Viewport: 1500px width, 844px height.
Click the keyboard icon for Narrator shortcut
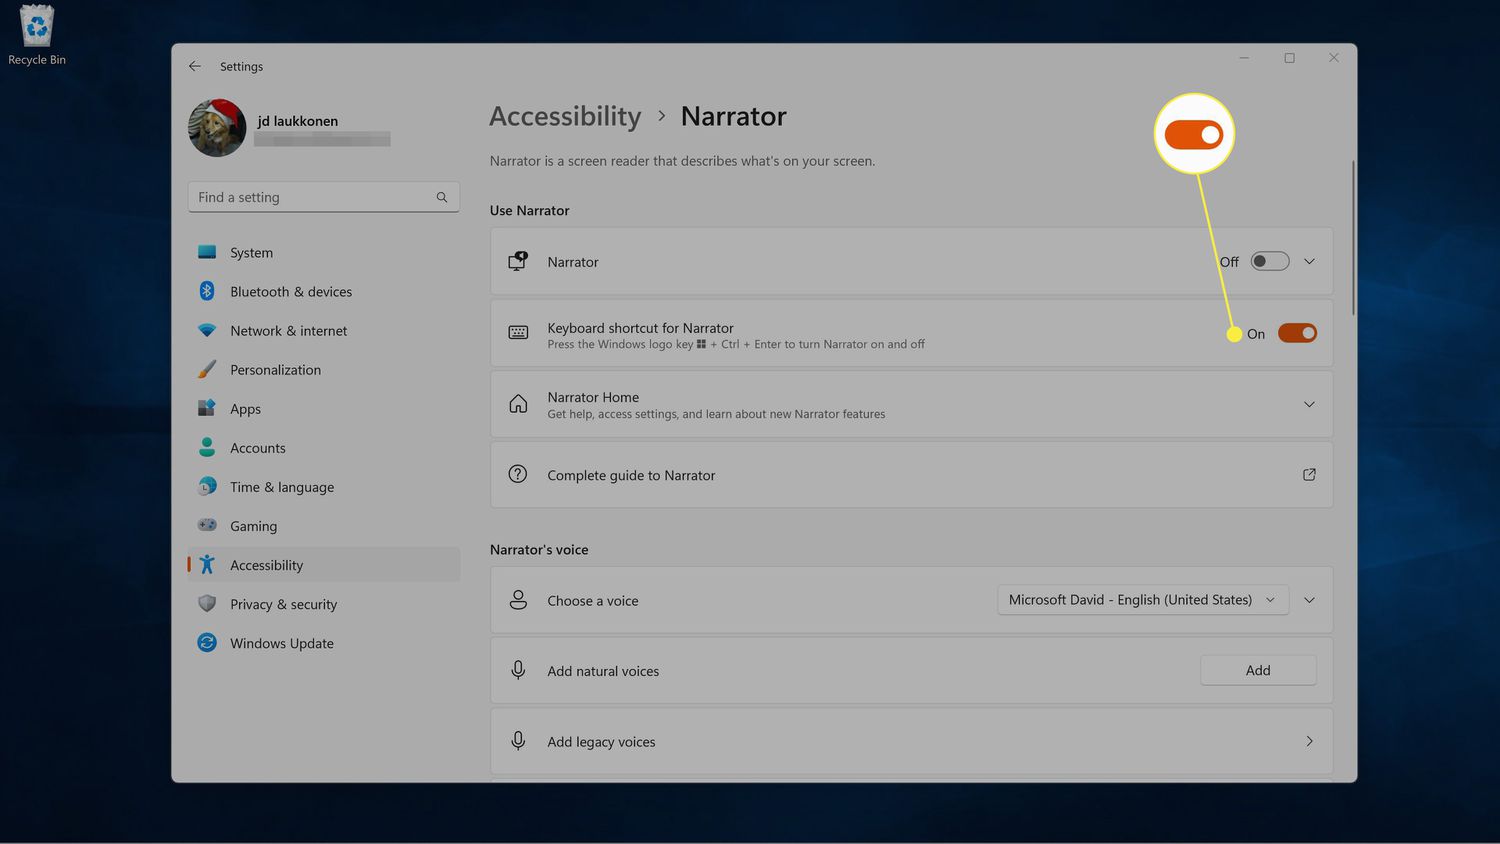pyautogui.click(x=518, y=332)
